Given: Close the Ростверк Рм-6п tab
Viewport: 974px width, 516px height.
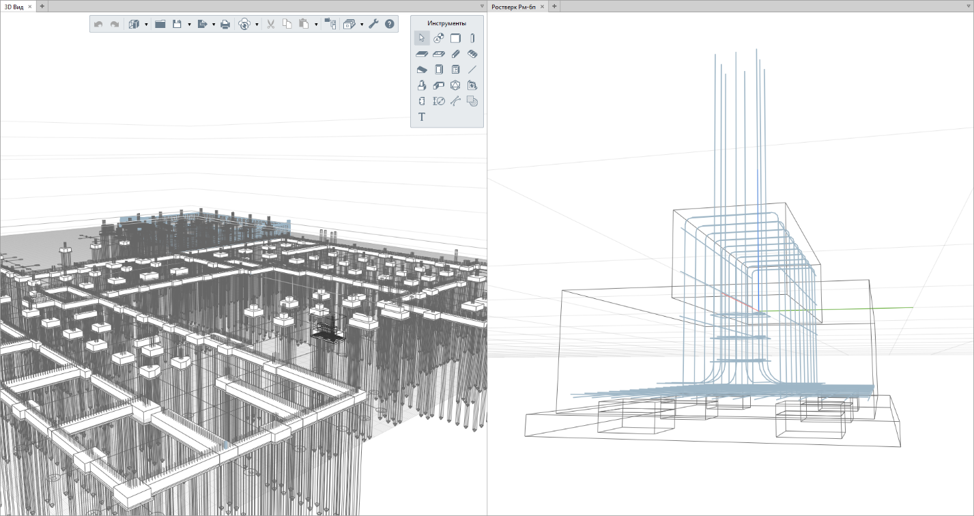Looking at the screenshot, I should coord(544,6).
